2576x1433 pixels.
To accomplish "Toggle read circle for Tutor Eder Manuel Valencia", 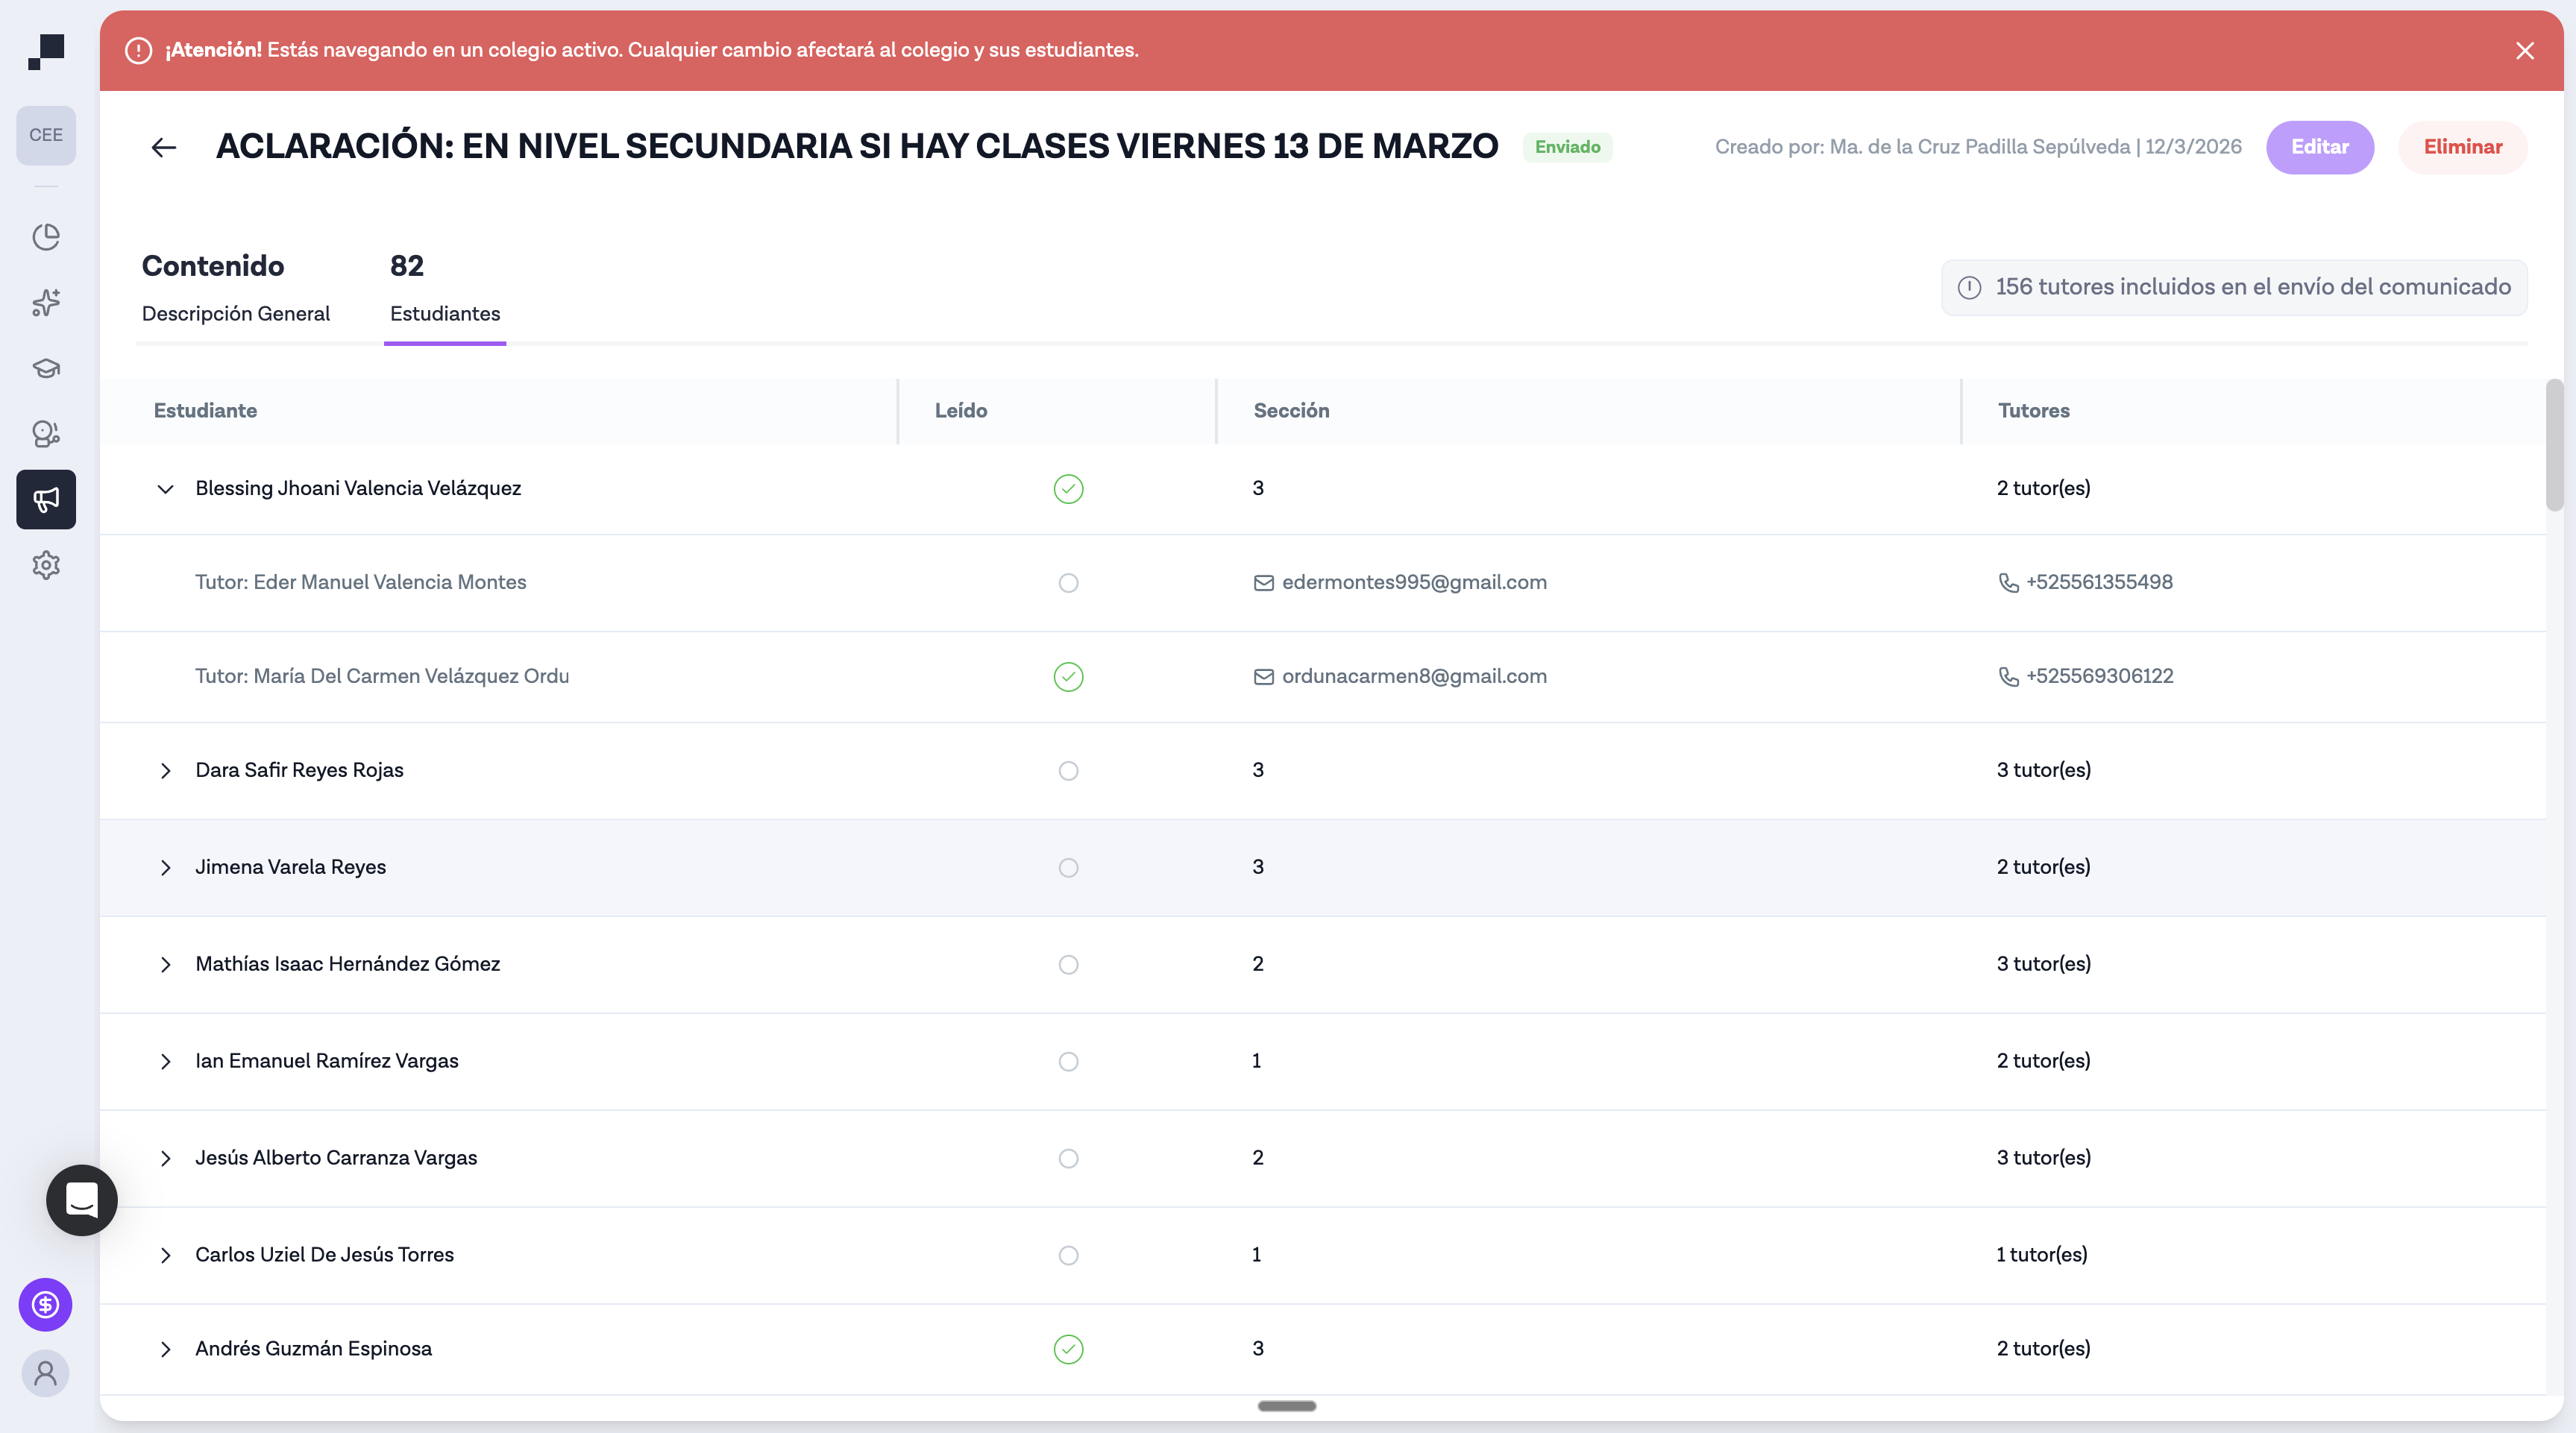I will click(x=1068, y=583).
